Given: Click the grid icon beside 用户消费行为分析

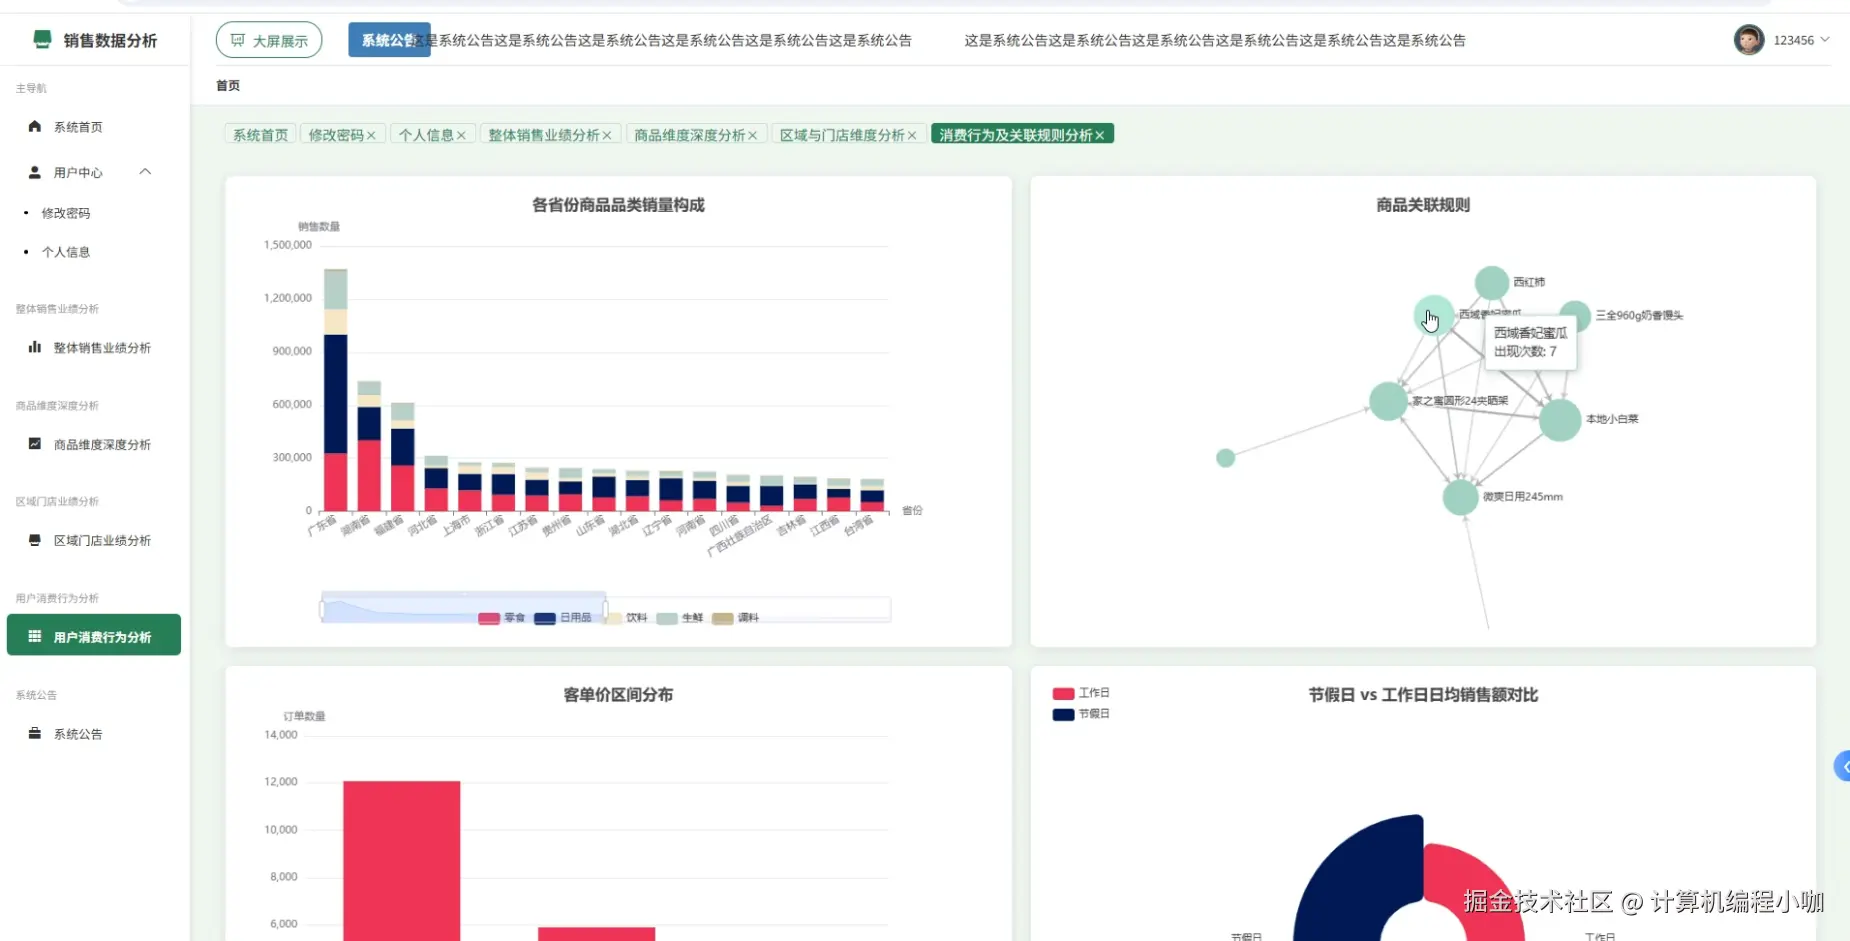Looking at the screenshot, I should click(35, 636).
